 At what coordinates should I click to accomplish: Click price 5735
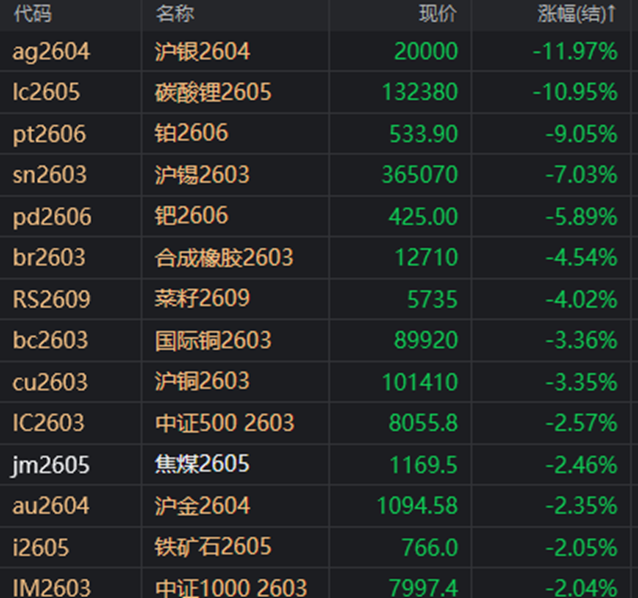tap(433, 299)
